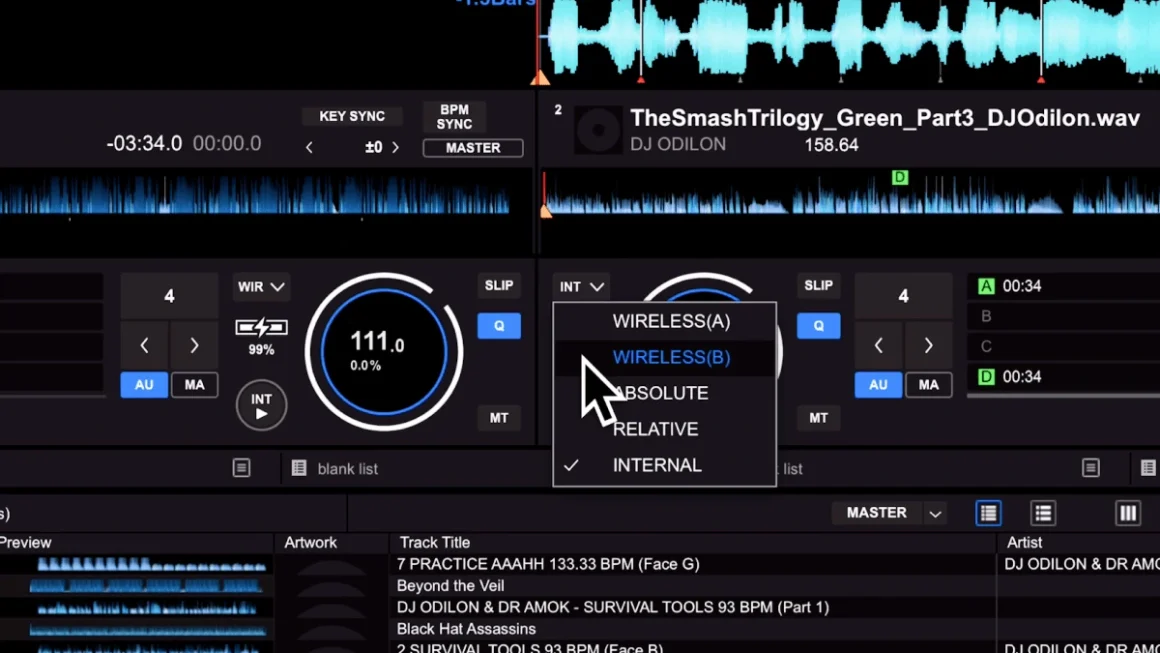Click remaining time -03:34.0 display
Screen dimensions: 1160x653
(x=144, y=143)
